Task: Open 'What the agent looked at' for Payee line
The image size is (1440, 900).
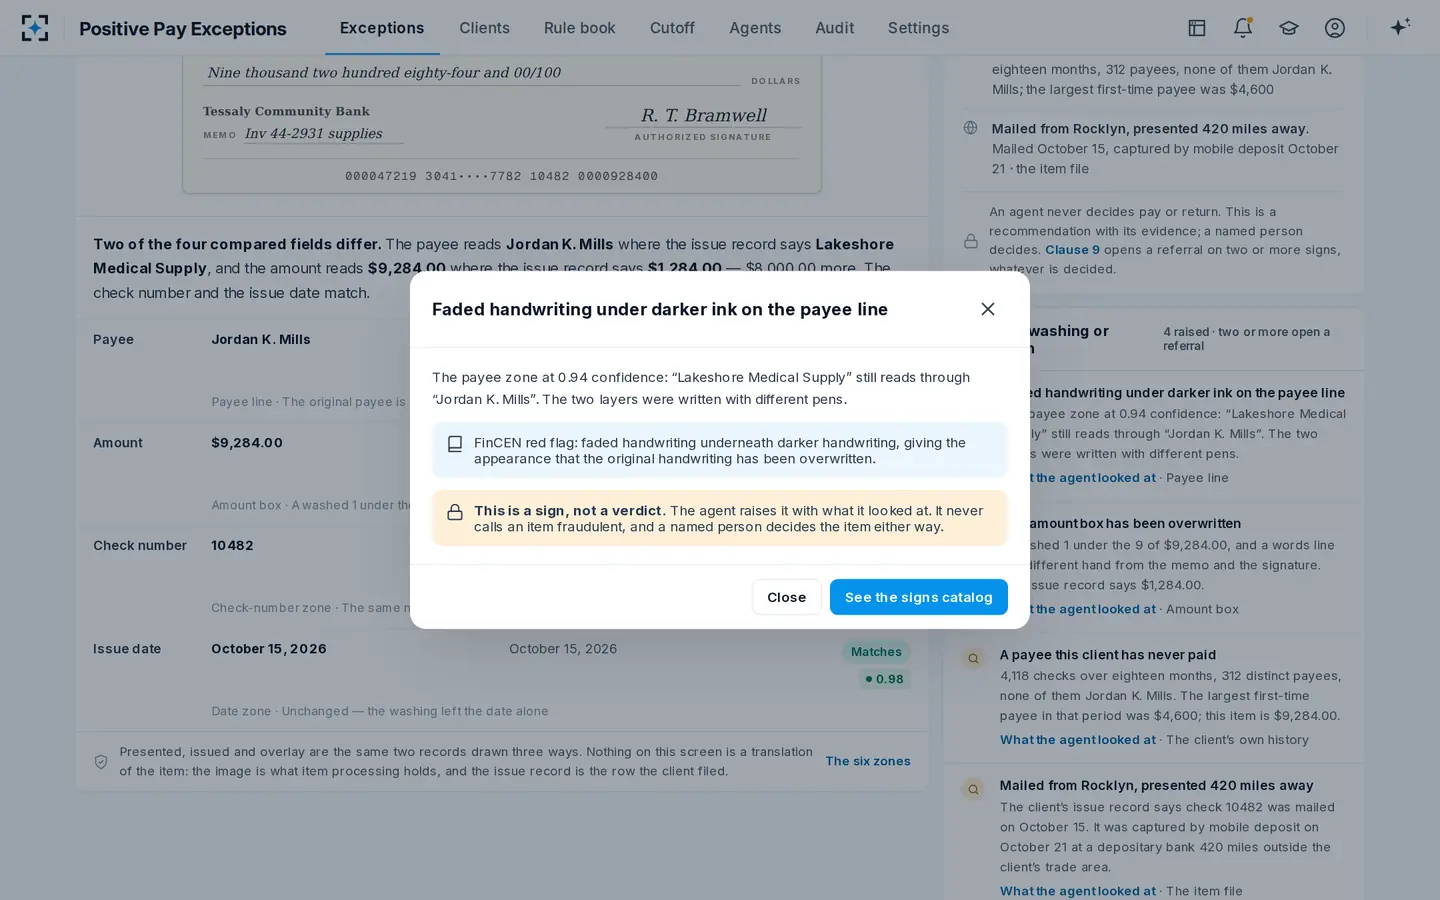Action: coord(1077,478)
